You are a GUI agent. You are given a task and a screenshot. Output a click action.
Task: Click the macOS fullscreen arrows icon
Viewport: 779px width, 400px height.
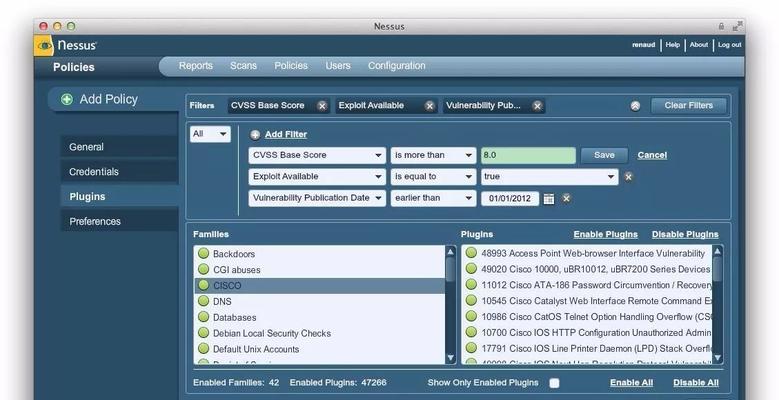[737, 26]
